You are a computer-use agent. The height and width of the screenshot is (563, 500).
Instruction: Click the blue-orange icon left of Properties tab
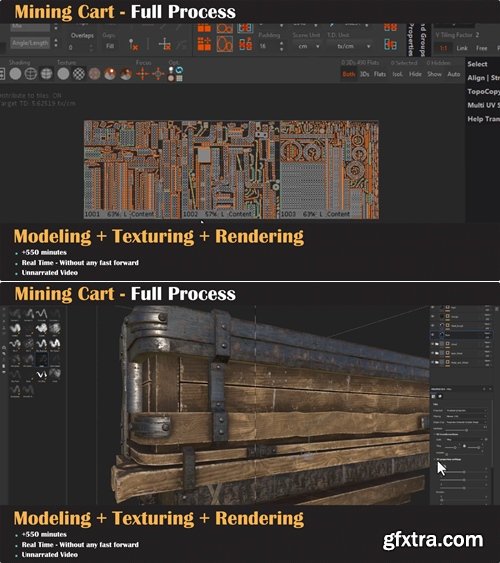pos(390,45)
